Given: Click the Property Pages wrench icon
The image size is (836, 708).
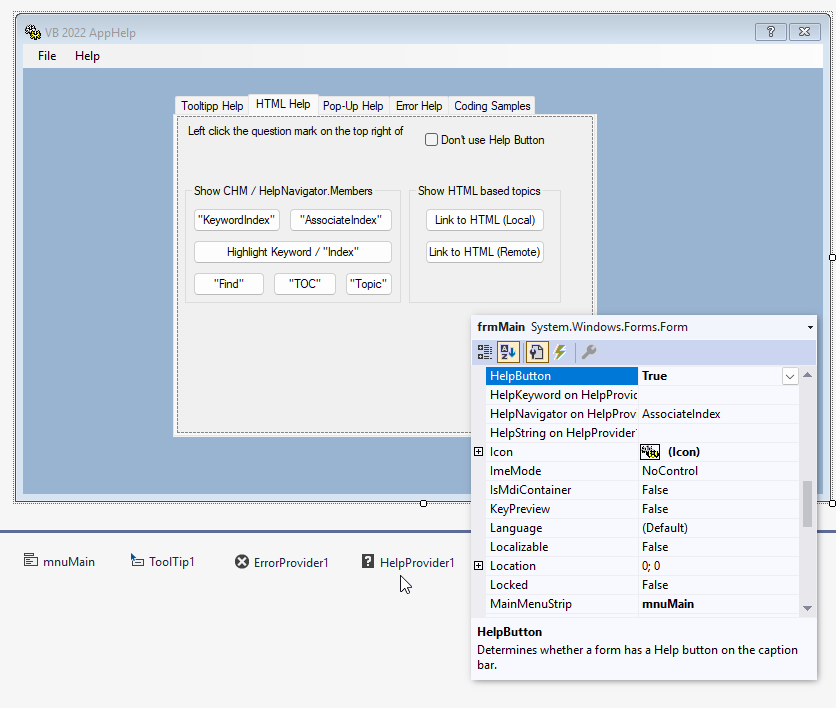Looking at the screenshot, I should 589,352.
